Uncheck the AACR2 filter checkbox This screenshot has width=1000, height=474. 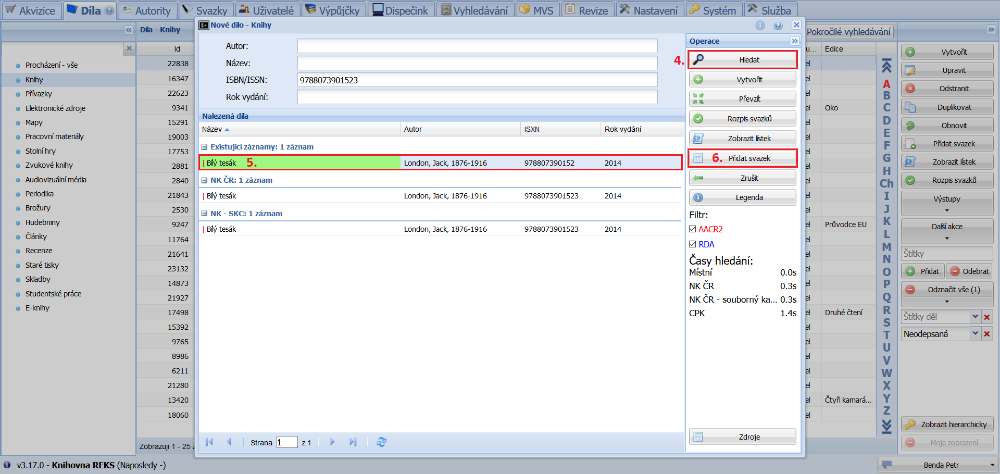693,229
